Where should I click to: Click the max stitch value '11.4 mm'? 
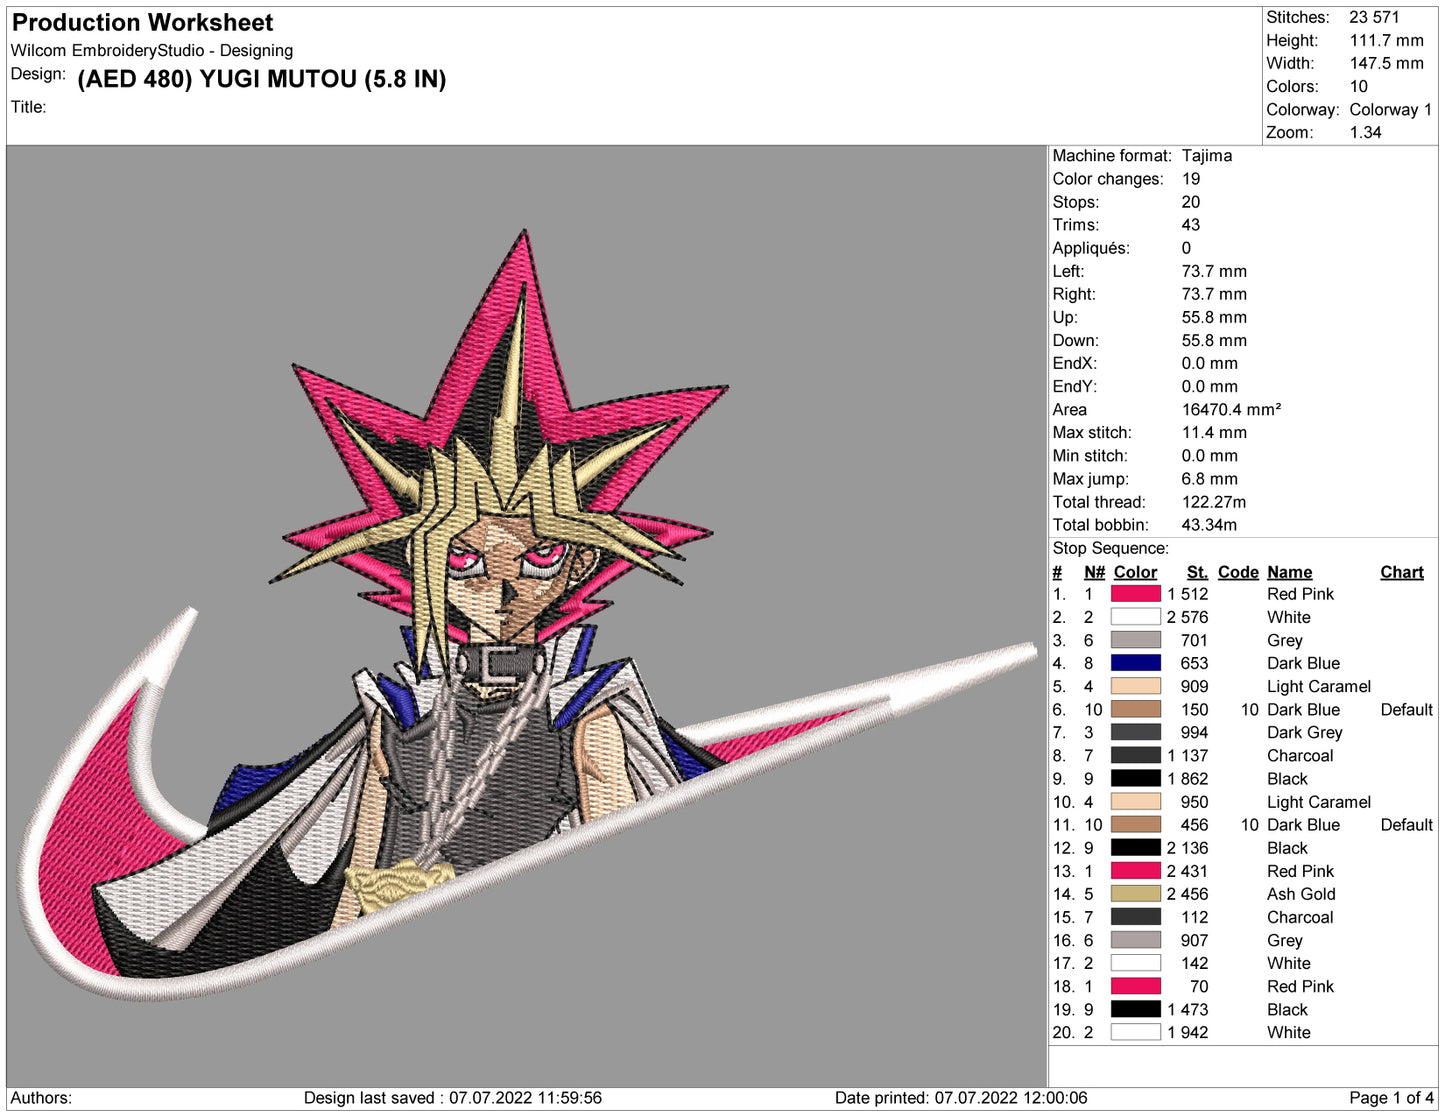tap(1214, 432)
